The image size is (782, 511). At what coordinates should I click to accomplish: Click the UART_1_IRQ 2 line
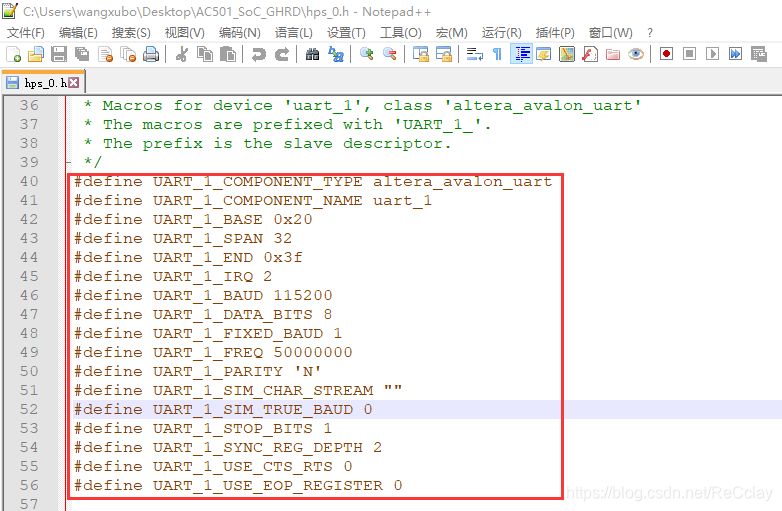(173, 276)
